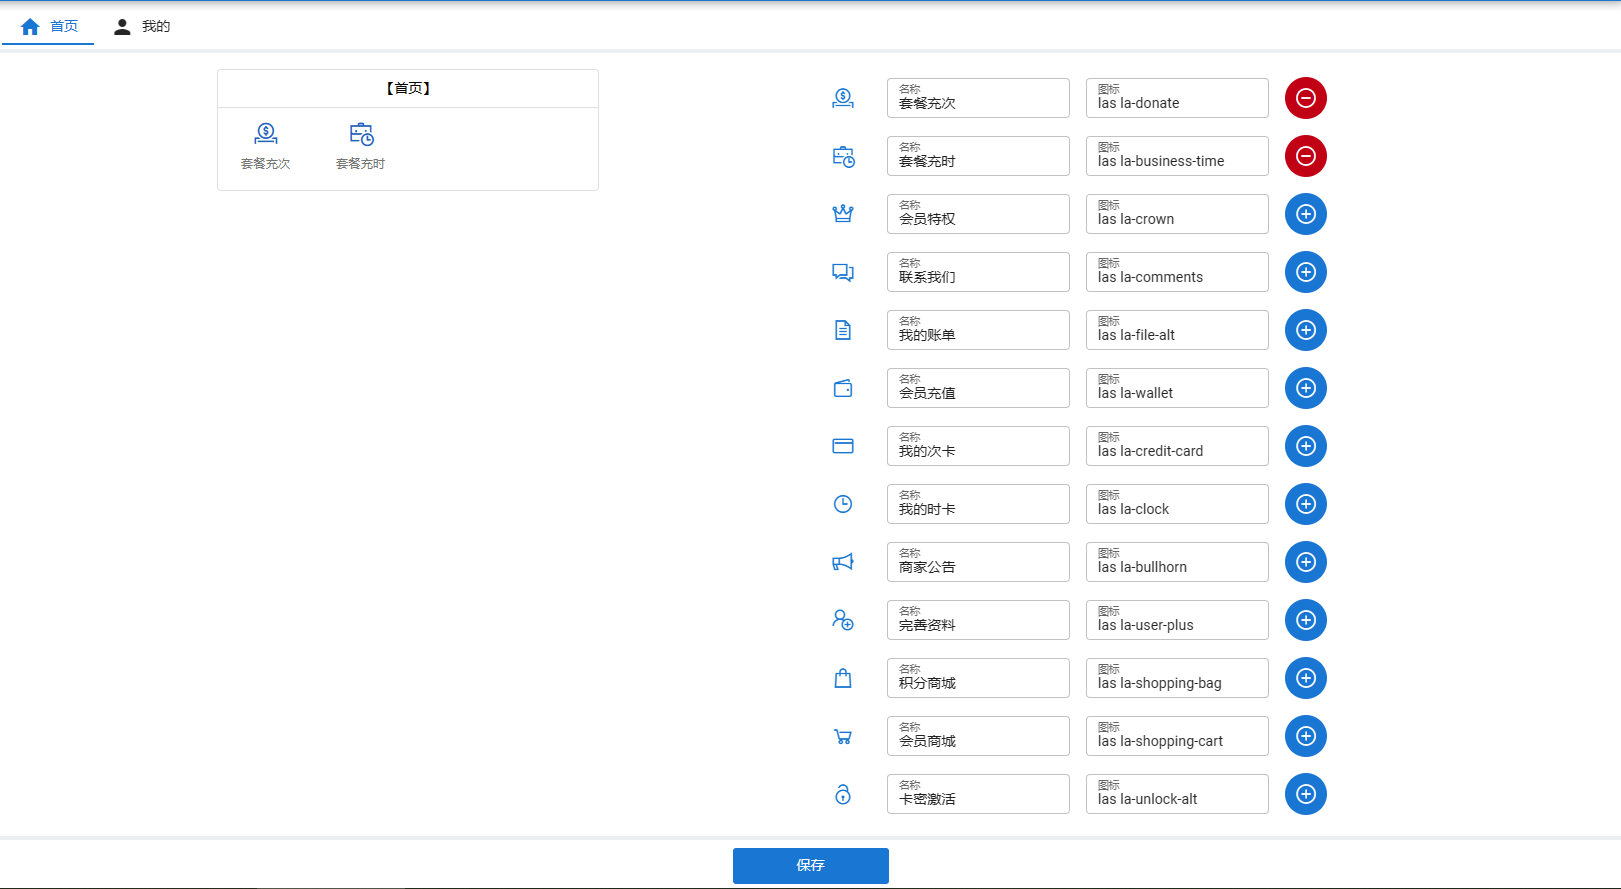Screen dimensions: 1621x889
Task: Remove the 套餐充时 item with red minus button
Action: tap(1306, 156)
